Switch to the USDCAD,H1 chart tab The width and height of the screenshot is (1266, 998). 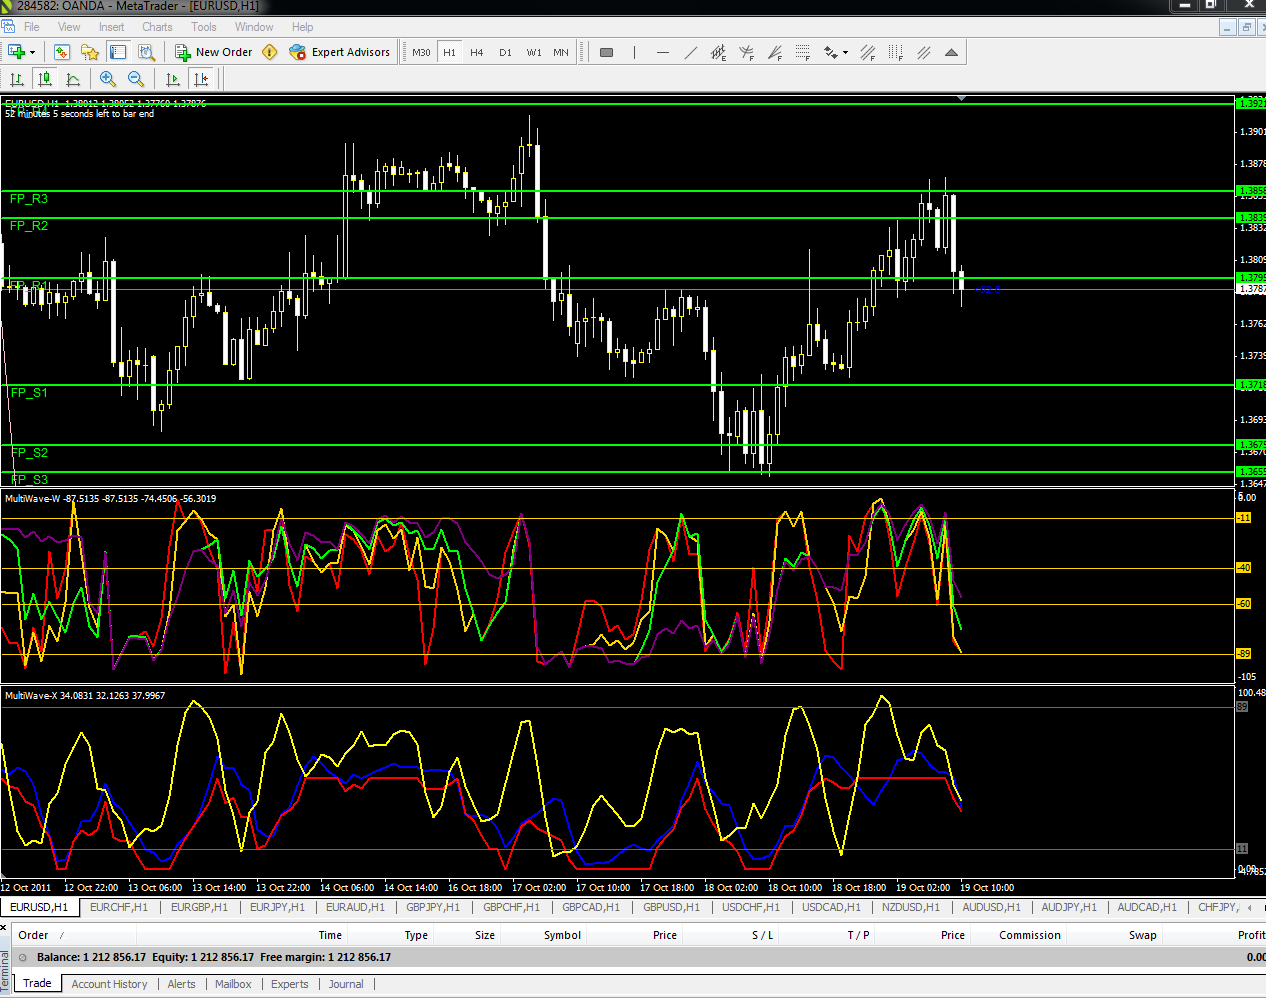point(831,907)
